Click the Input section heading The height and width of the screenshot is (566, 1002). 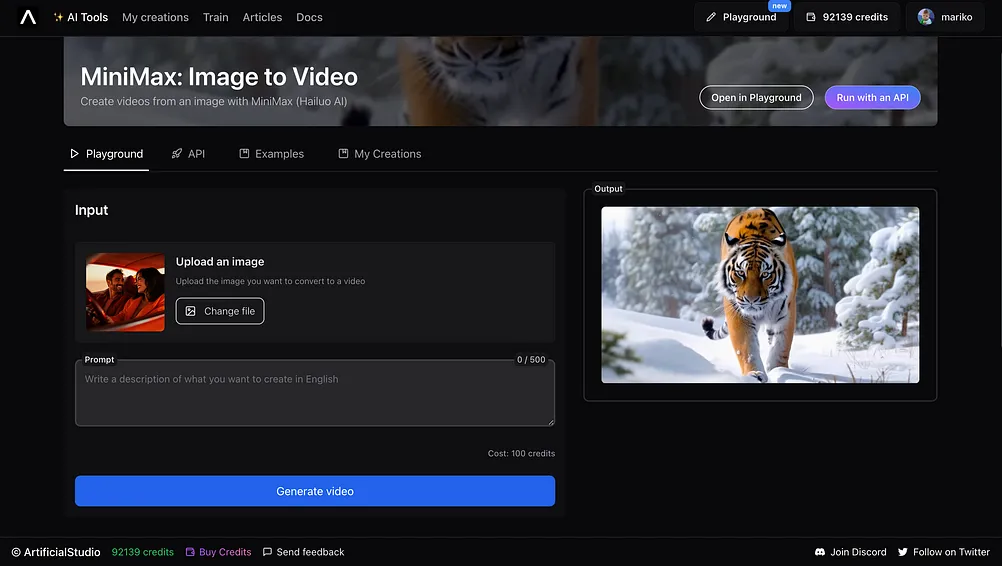pyautogui.click(x=91, y=210)
